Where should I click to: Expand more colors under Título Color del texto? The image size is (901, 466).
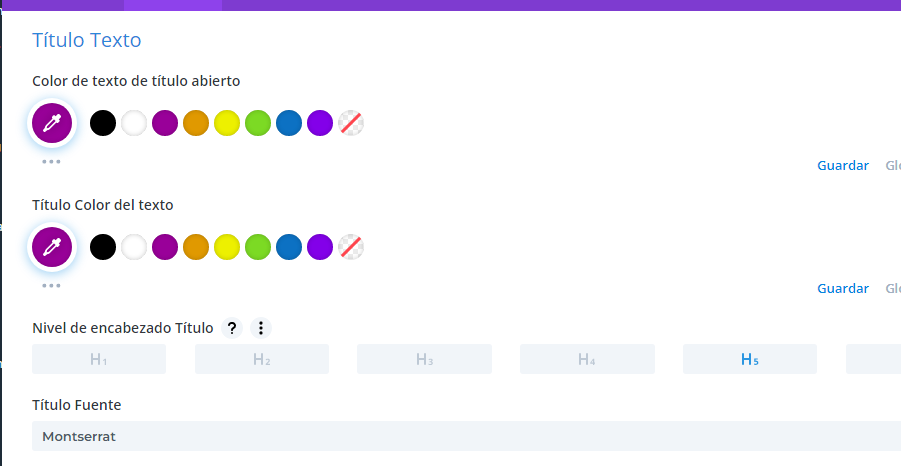pyautogui.click(x=51, y=286)
